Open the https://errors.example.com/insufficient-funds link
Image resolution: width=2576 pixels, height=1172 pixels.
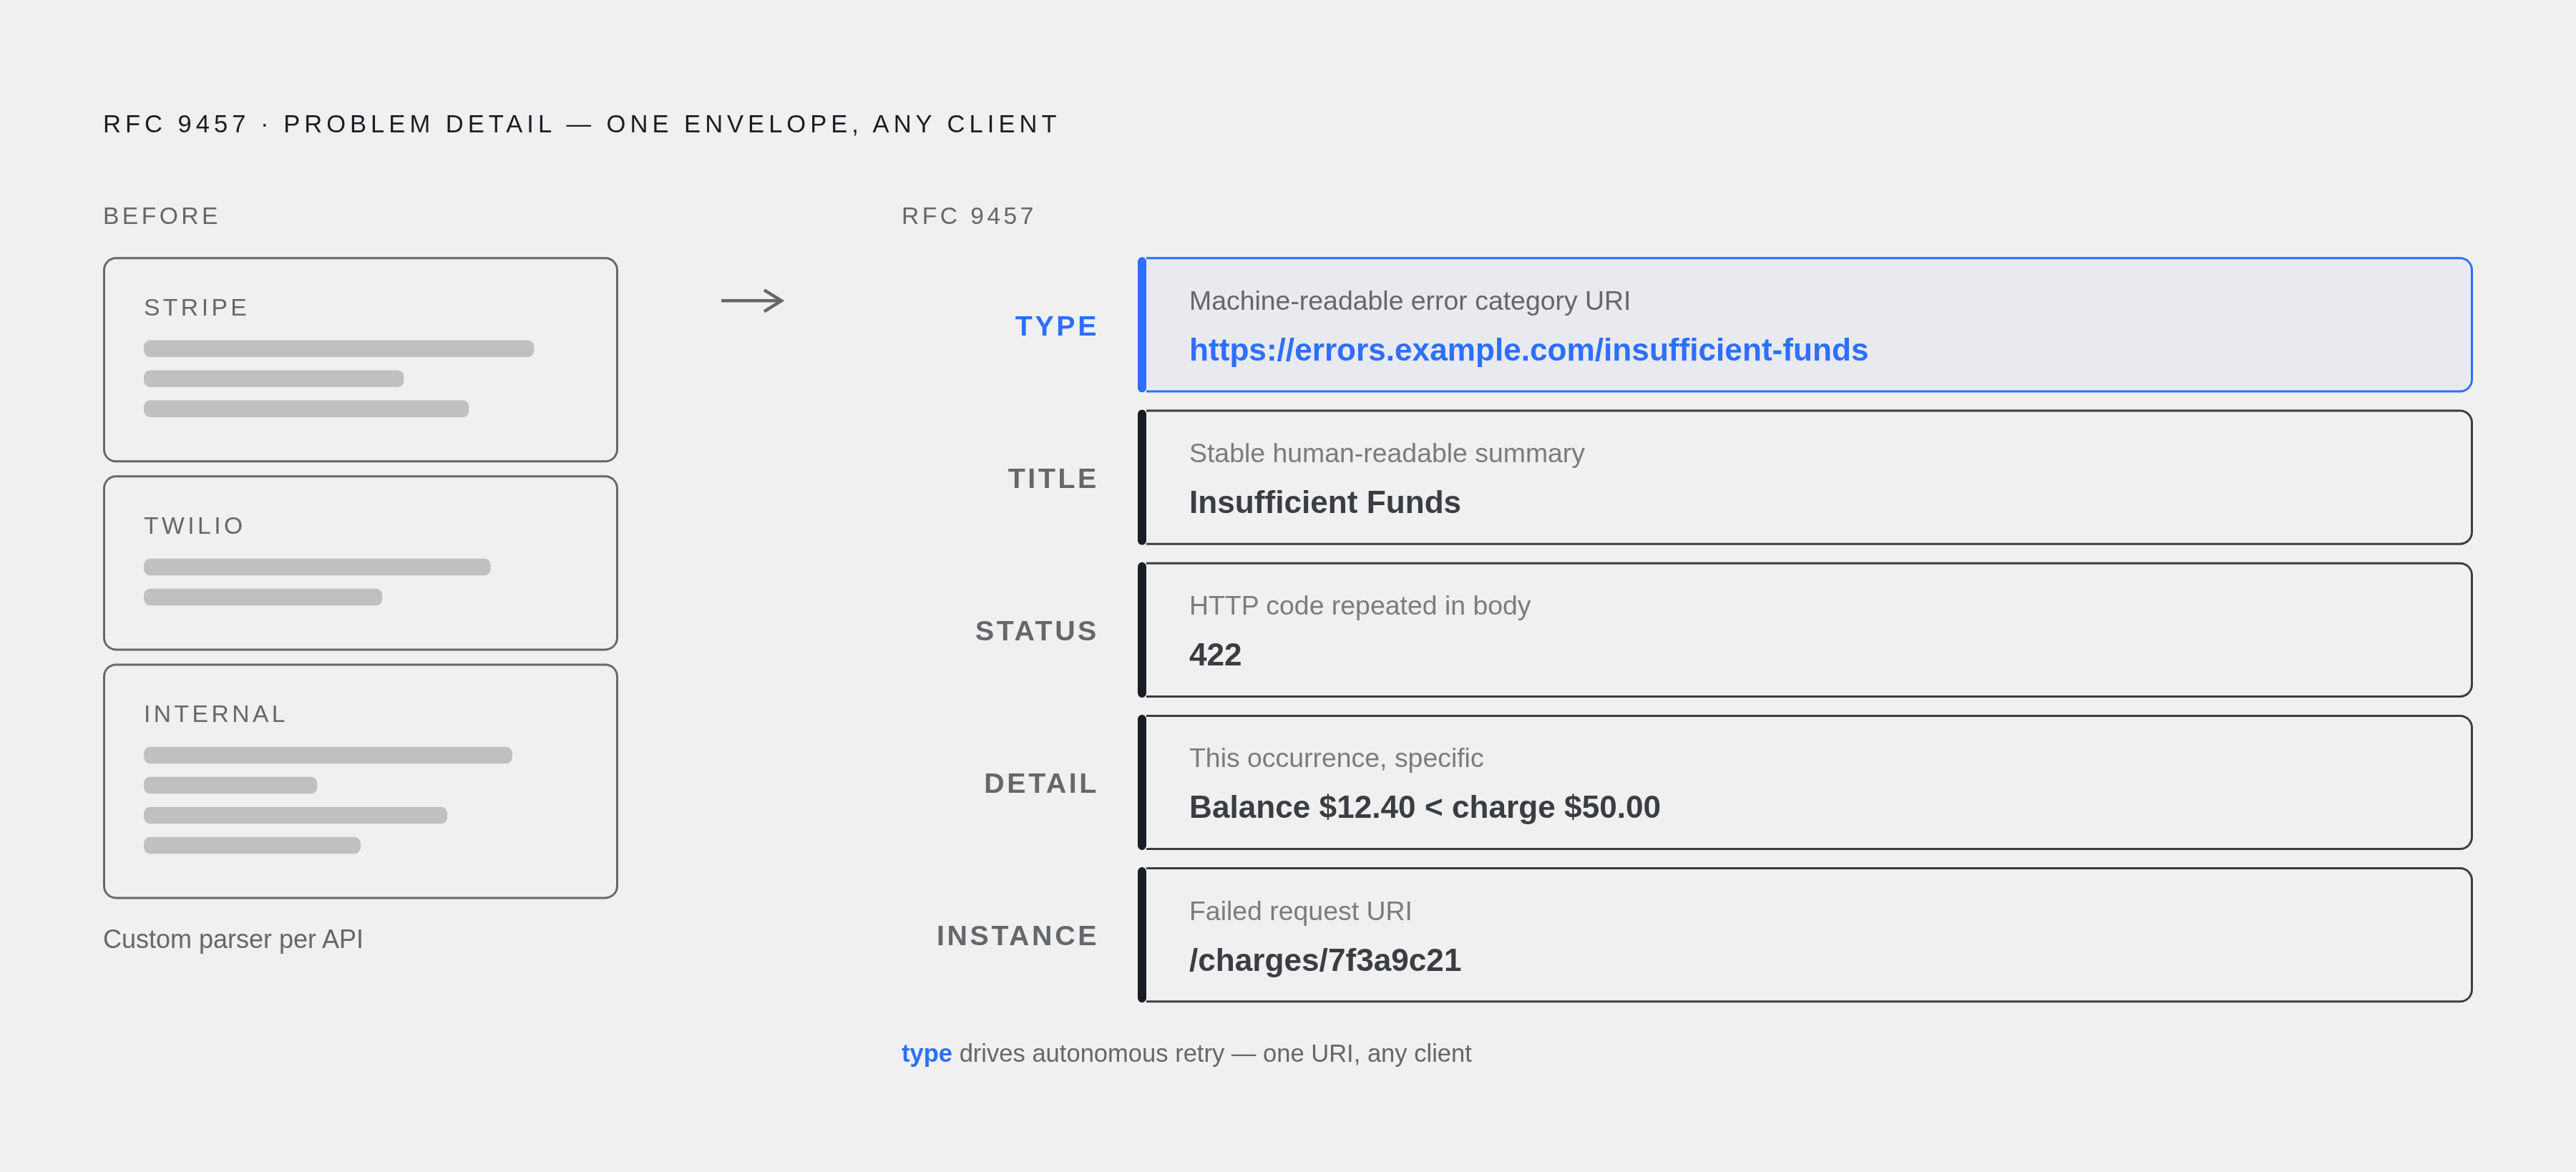click(1528, 350)
